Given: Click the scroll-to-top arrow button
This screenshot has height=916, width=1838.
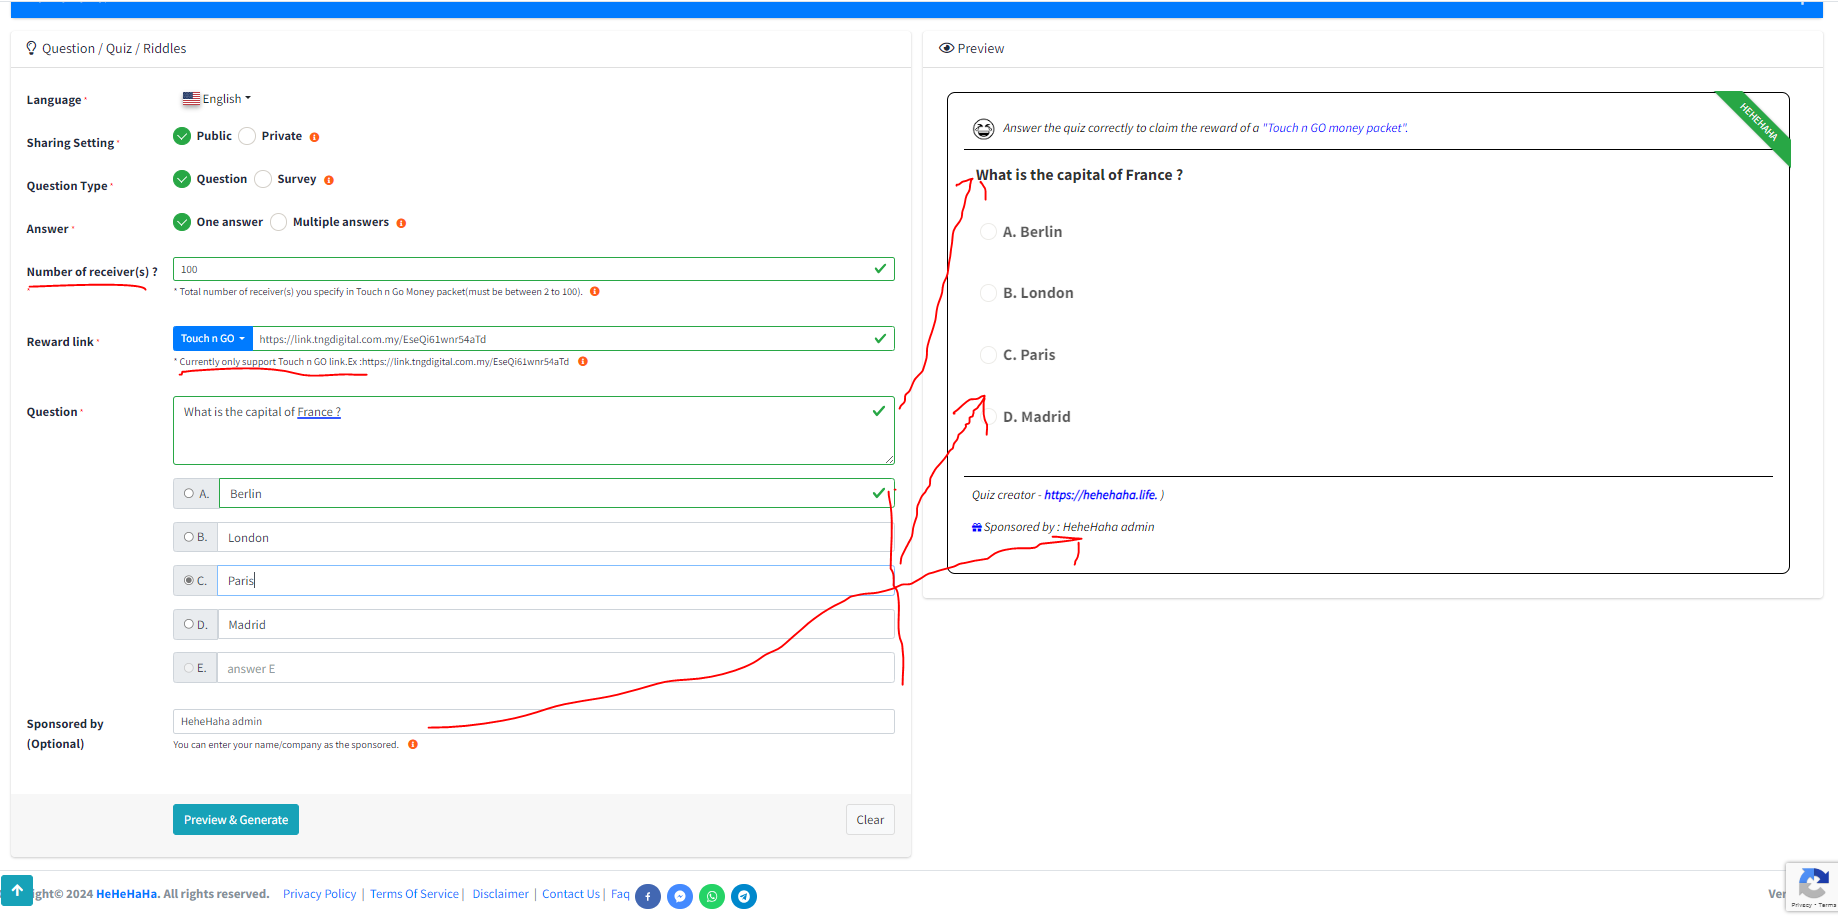Looking at the screenshot, I should click(17, 890).
